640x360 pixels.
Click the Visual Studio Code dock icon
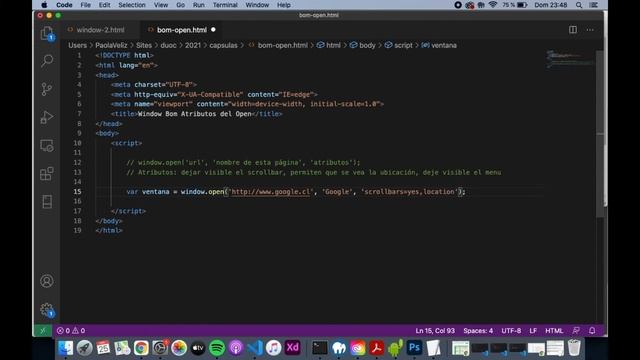pyautogui.click(x=255, y=348)
